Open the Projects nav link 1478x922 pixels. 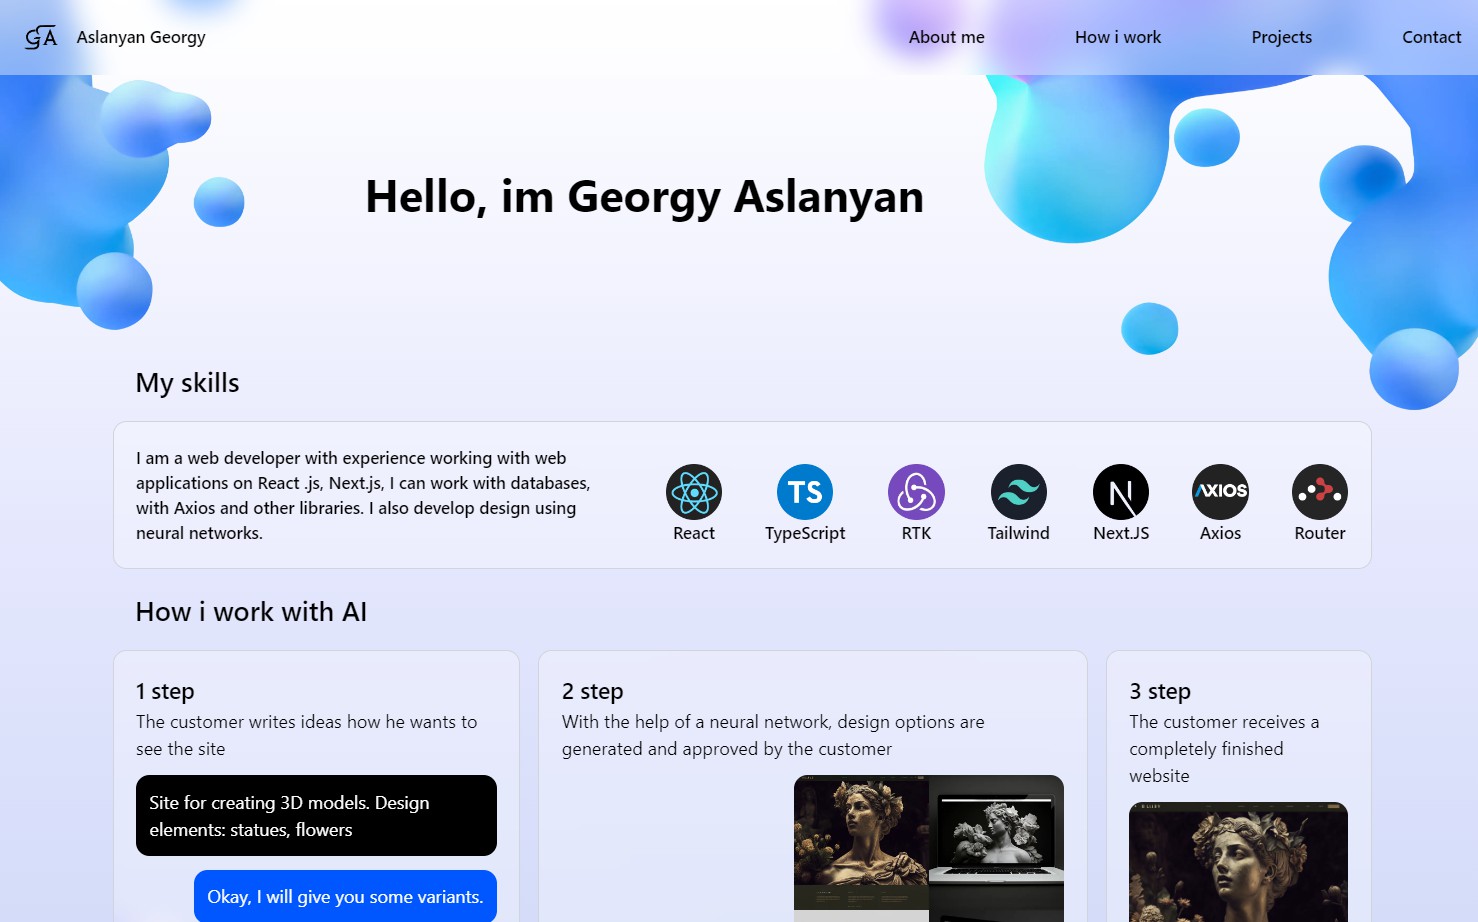1281,37
